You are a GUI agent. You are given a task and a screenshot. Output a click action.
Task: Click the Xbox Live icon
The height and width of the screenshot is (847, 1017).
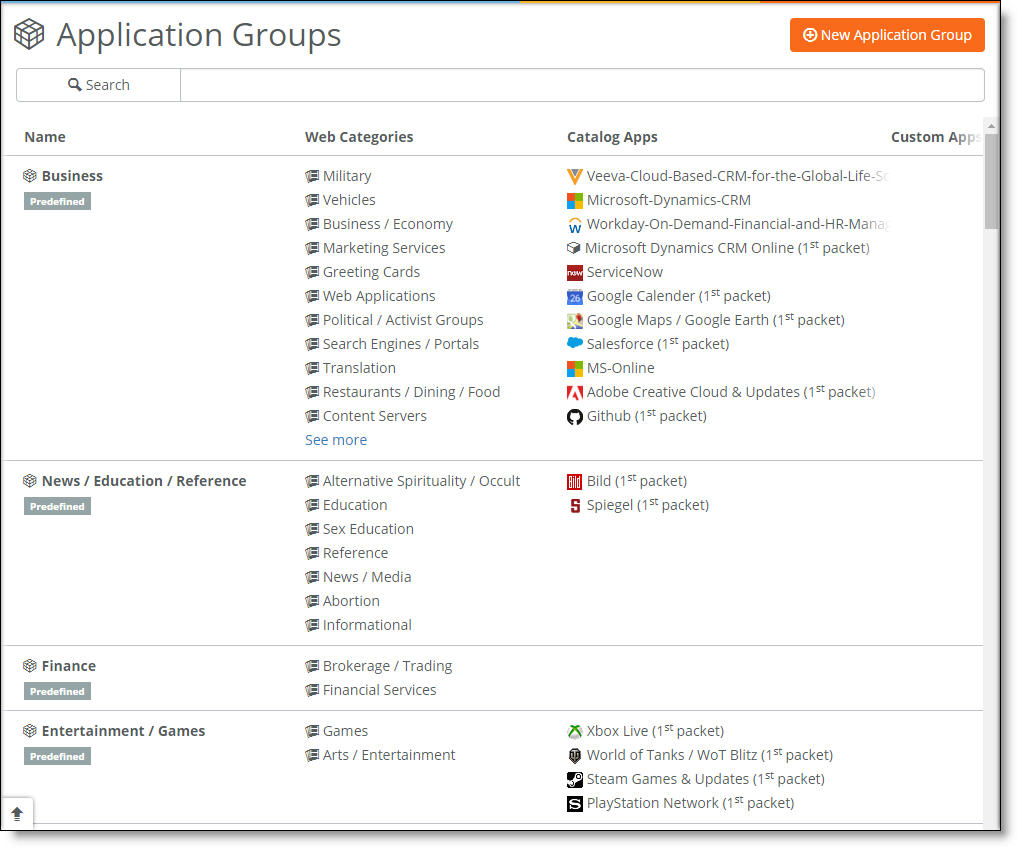(x=575, y=731)
